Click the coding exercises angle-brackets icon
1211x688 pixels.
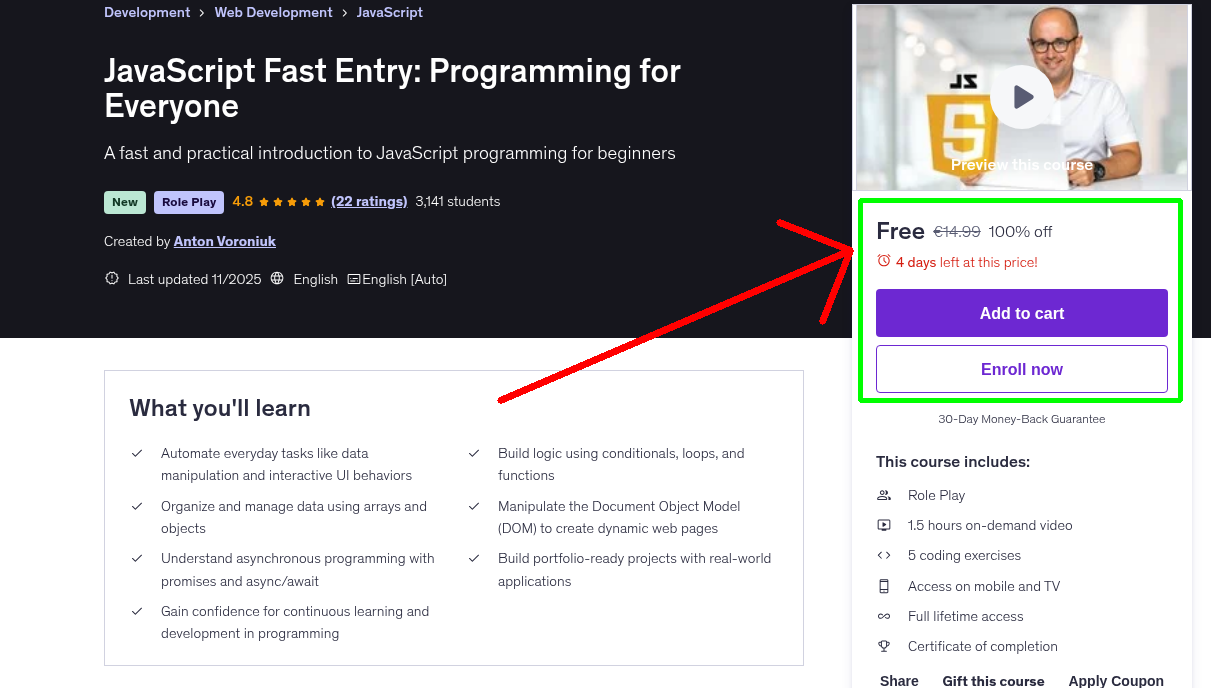click(884, 555)
